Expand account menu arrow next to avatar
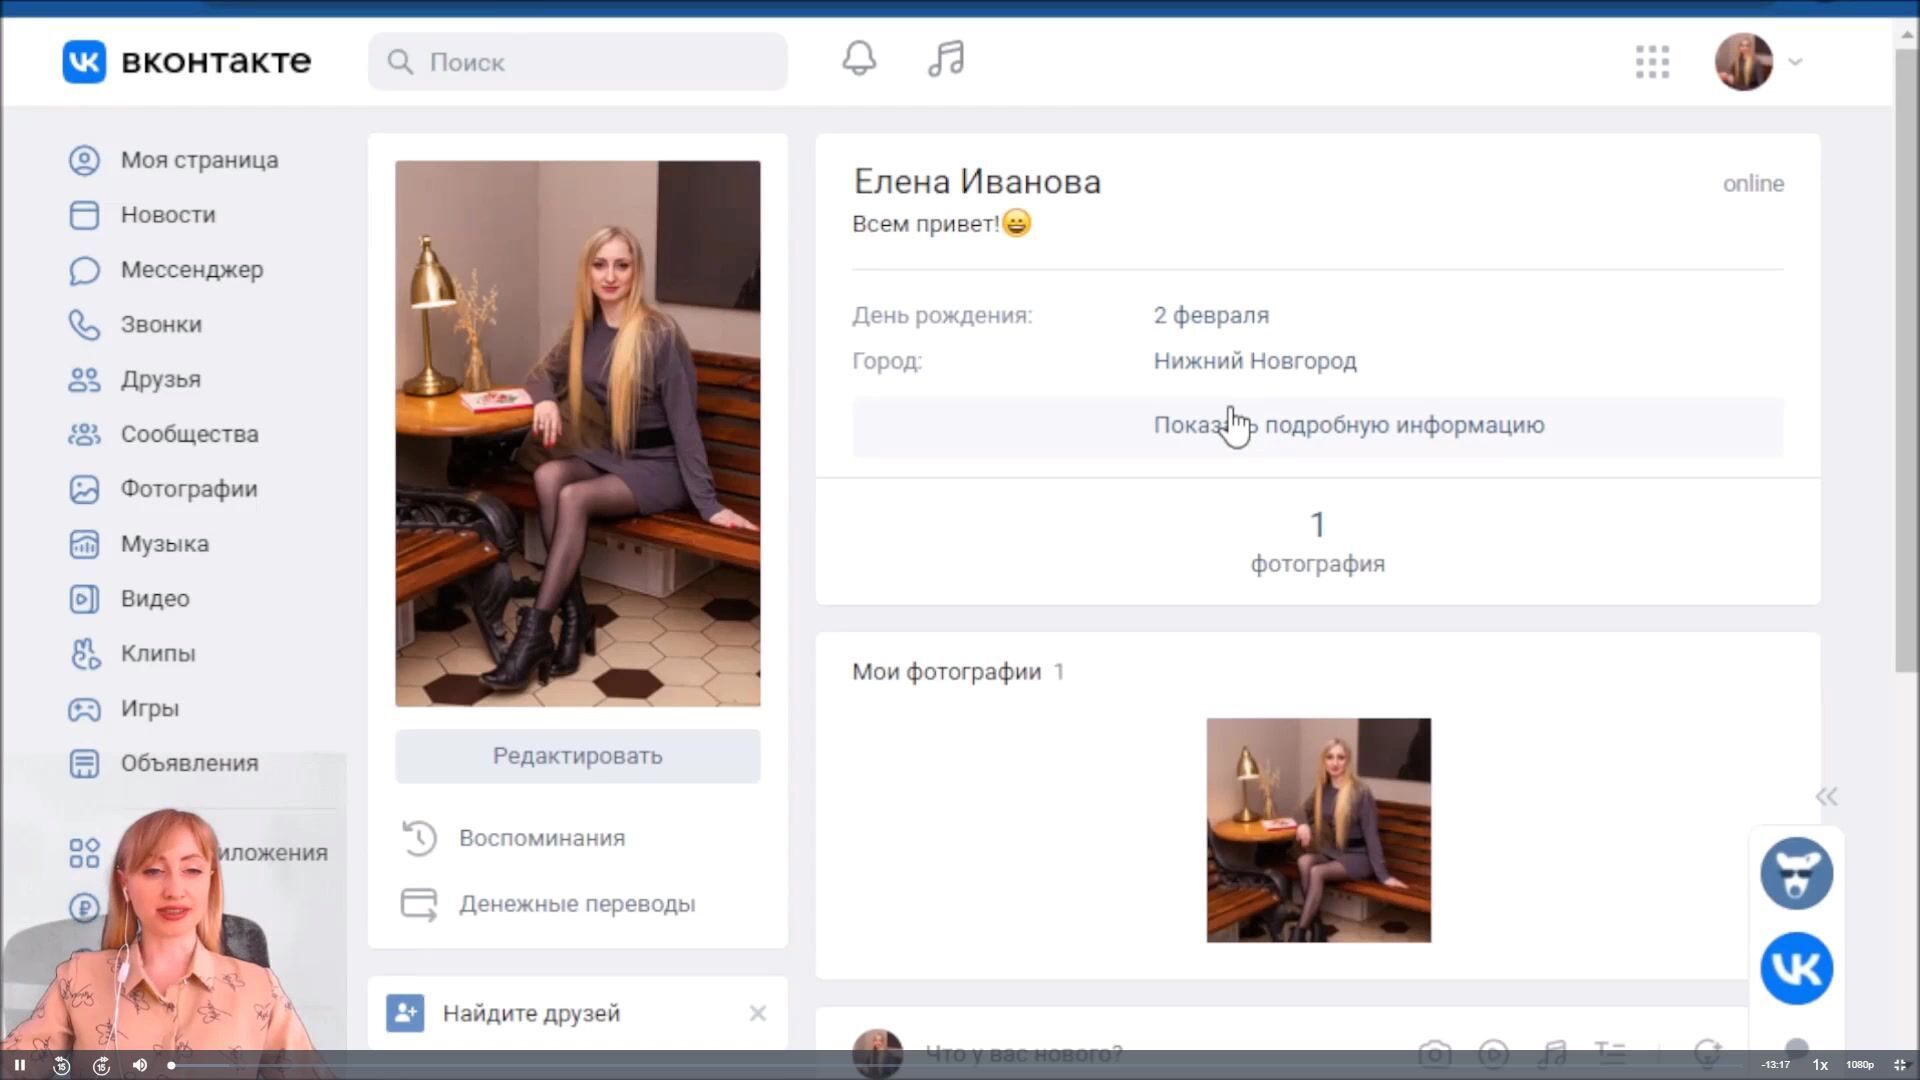Screen dimensions: 1920x1080 pyautogui.click(x=1796, y=62)
